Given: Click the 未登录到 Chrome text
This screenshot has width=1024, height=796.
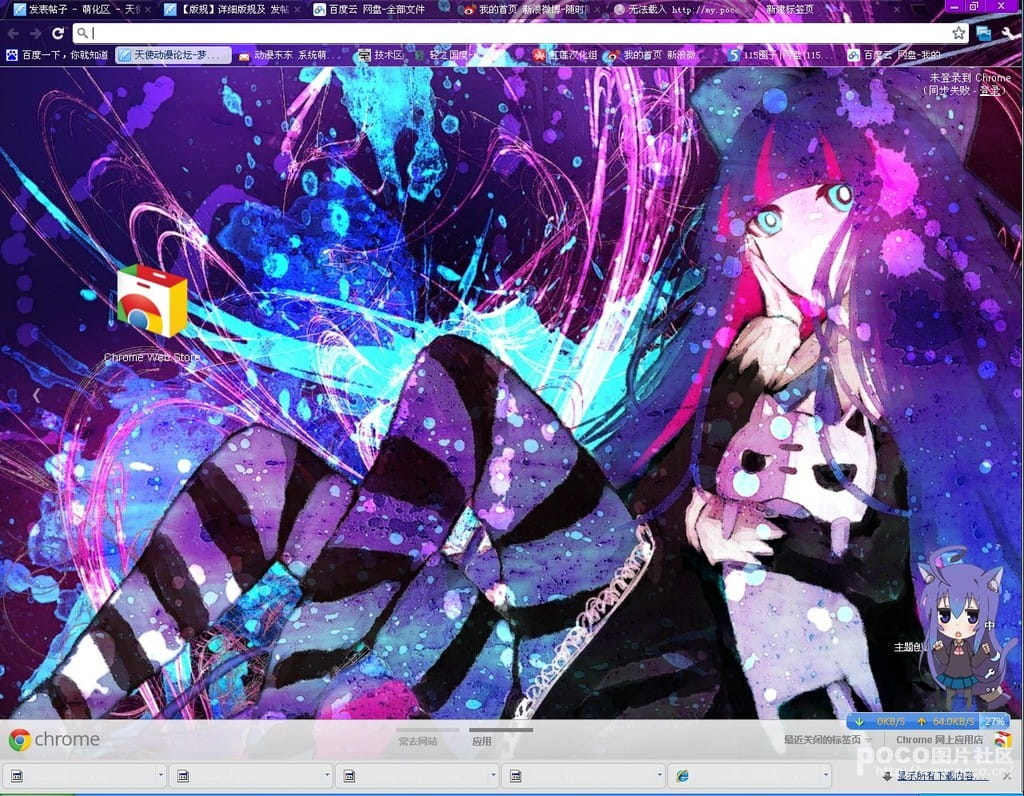Looking at the screenshot, I should (970, 78).
